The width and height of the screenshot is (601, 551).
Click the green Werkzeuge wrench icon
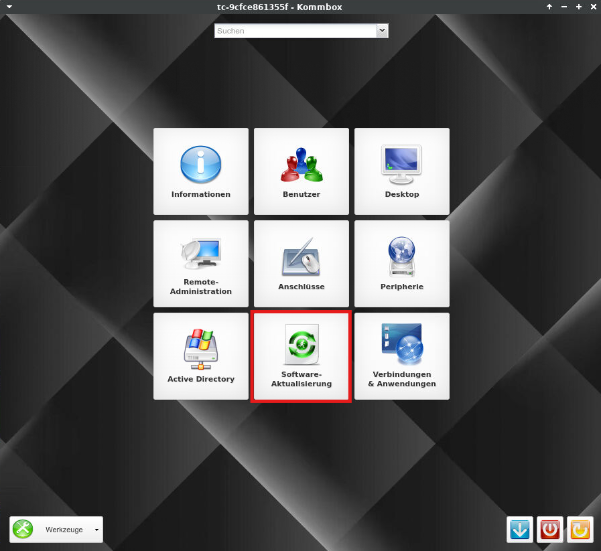(x=25, y=529)
